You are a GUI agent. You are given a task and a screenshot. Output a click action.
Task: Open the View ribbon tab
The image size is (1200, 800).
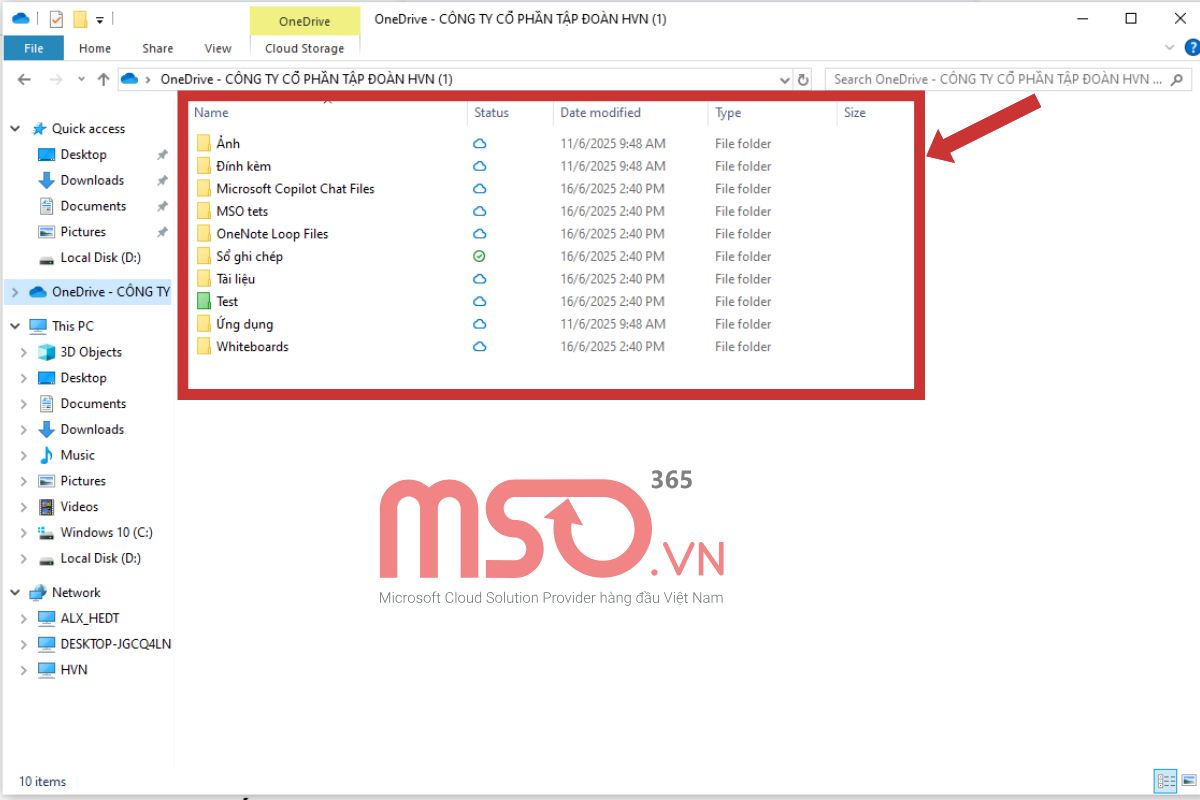(218, 48)
